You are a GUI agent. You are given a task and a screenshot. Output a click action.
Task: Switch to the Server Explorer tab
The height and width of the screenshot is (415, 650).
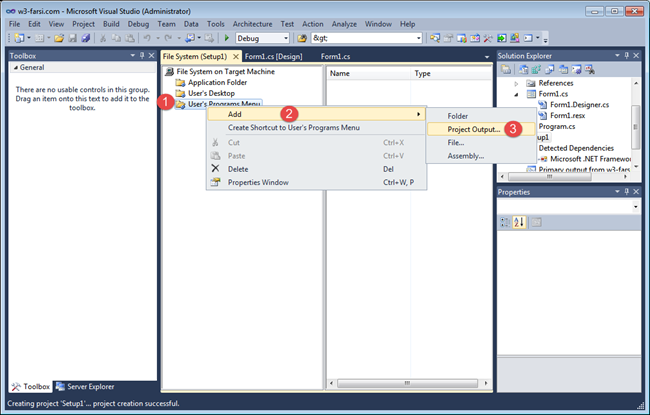pyautogui.click(x=85, y=386)
